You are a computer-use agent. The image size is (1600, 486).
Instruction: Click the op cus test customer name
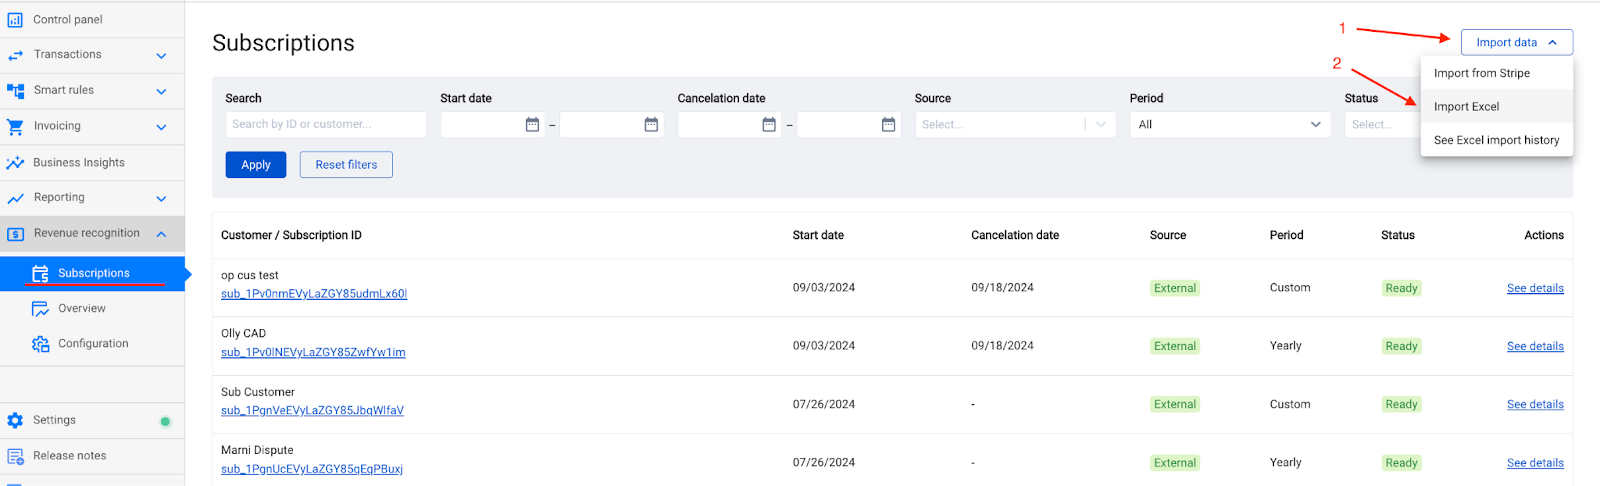[x=250, y=276]
